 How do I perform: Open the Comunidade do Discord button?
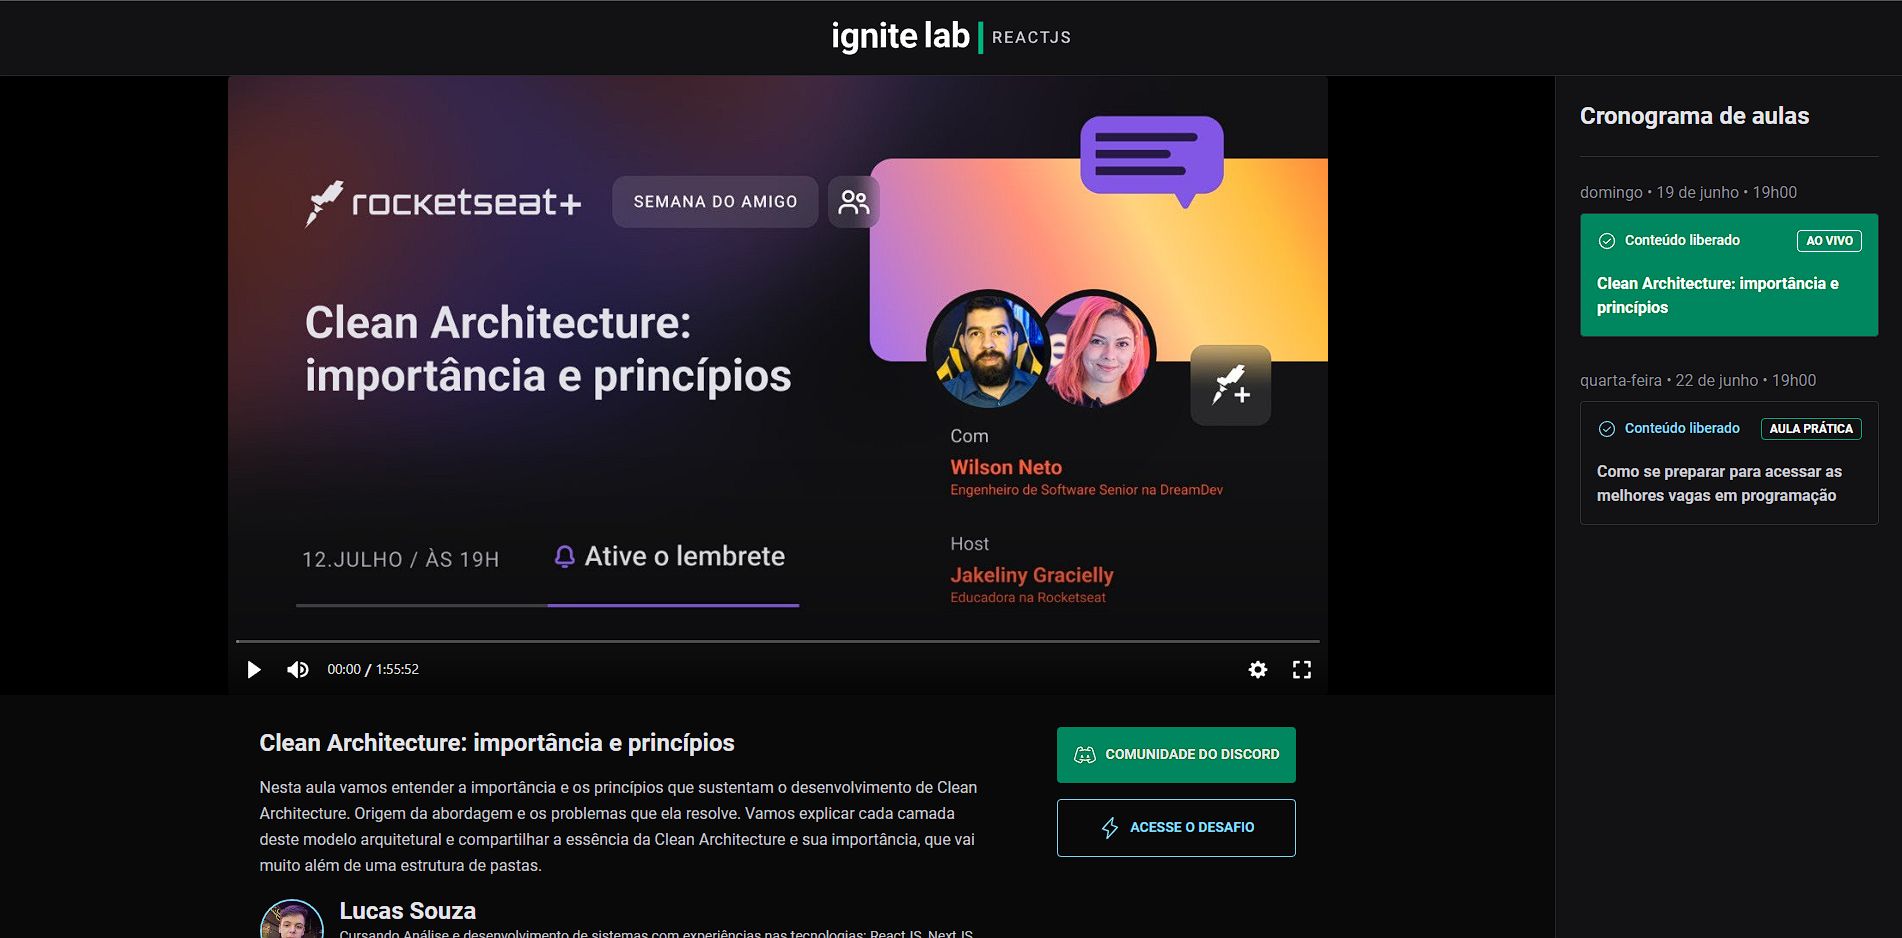1176,755
